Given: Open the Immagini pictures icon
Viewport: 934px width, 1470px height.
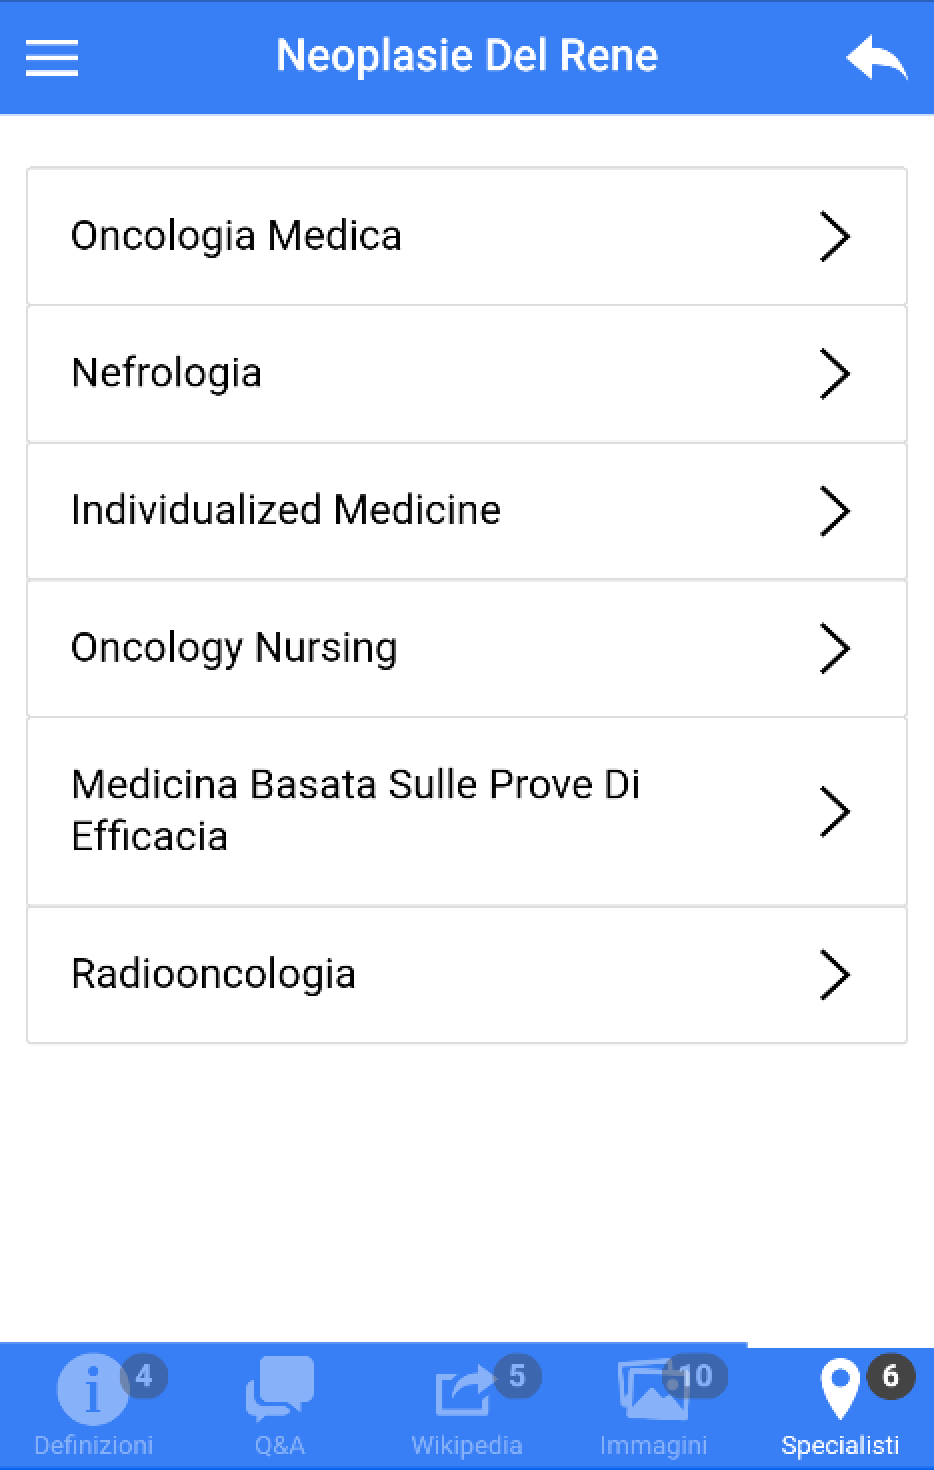Looking at the screenshot, I should [652, 1390].
